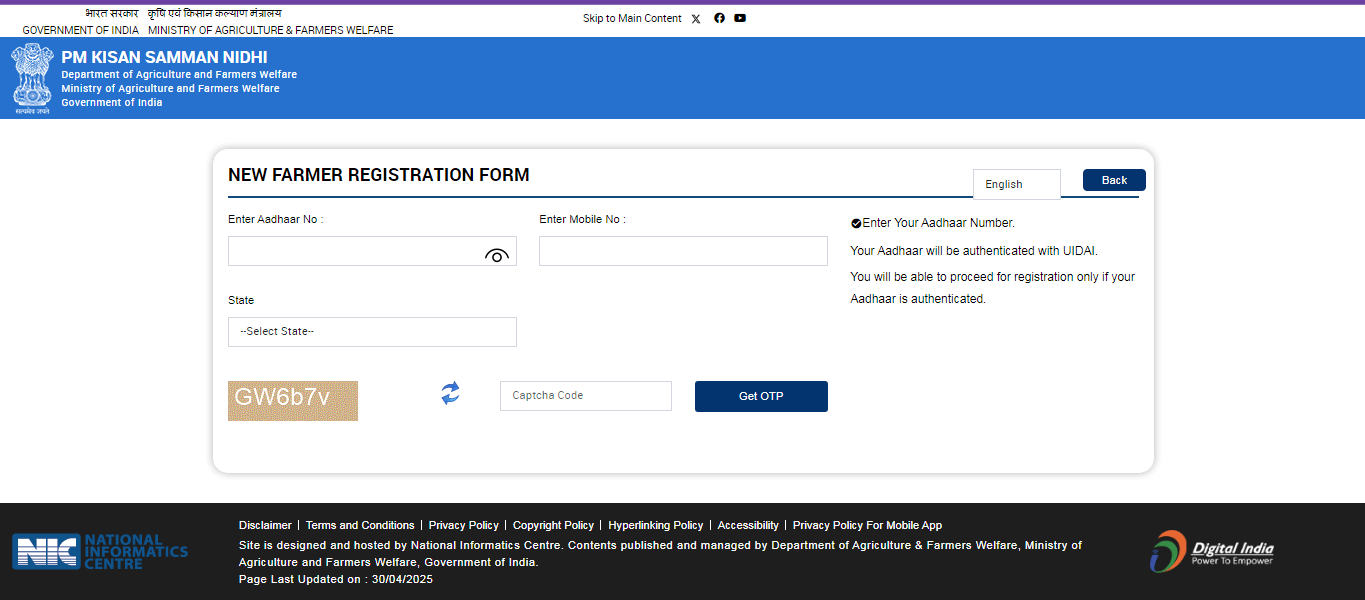Focus the Enter Mobile No input field
Image resolution: width=1365 pixels, height=600 pixels.
click(x=683, y=251)
